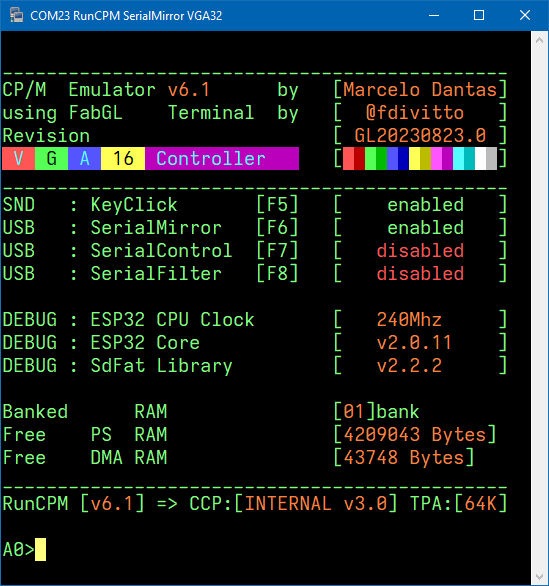Viewport: 549px width, 586px height.
Task: Click the '[01]bank' Banked RAM value
Action: 376,411
